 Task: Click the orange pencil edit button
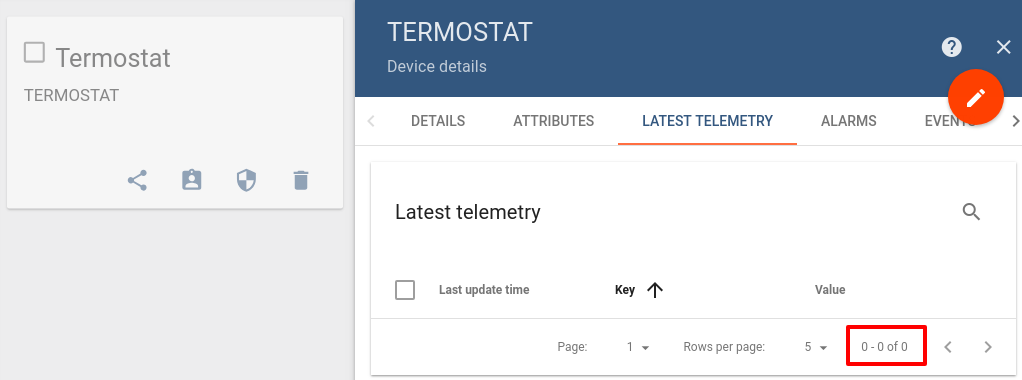point(976,98)
